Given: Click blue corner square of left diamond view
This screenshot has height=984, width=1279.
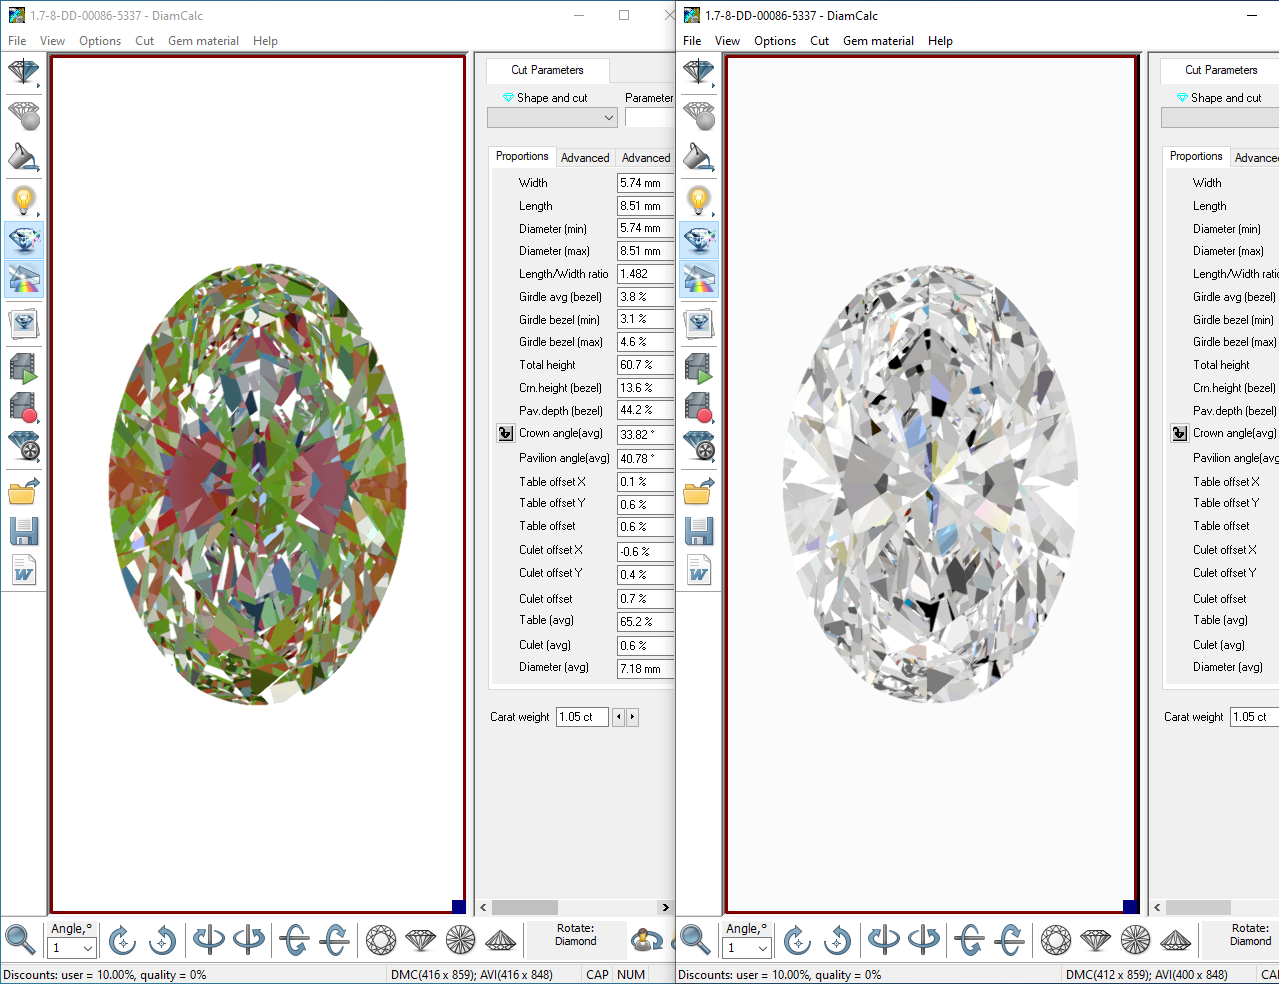Looking at the screenshot, I should [459, 907].
